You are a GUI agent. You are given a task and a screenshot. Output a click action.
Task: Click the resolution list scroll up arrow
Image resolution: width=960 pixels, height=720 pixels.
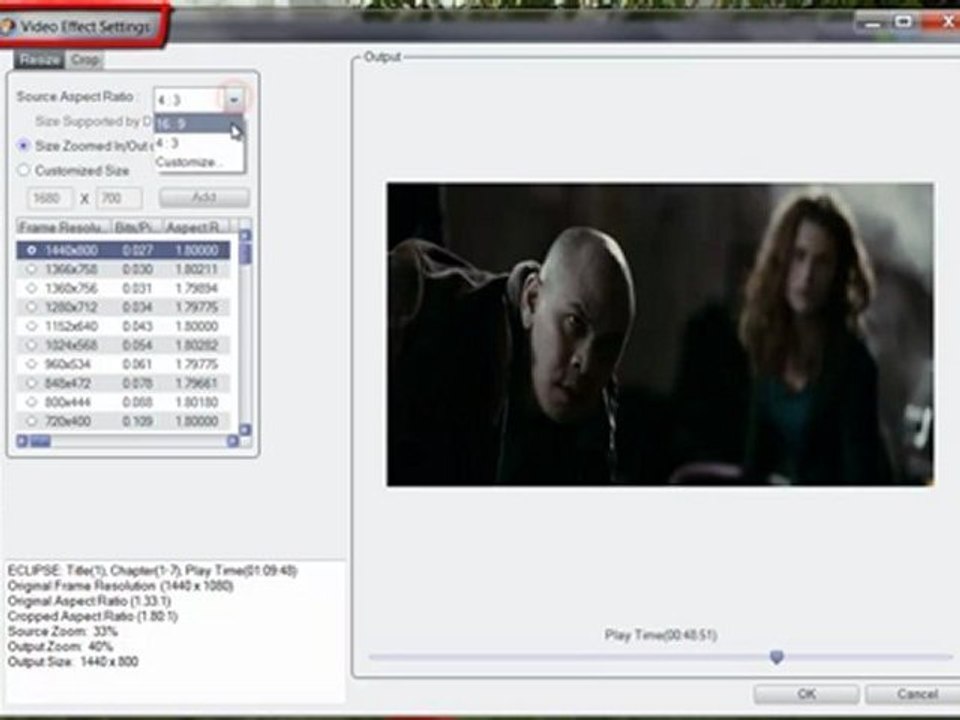[245, 235]
